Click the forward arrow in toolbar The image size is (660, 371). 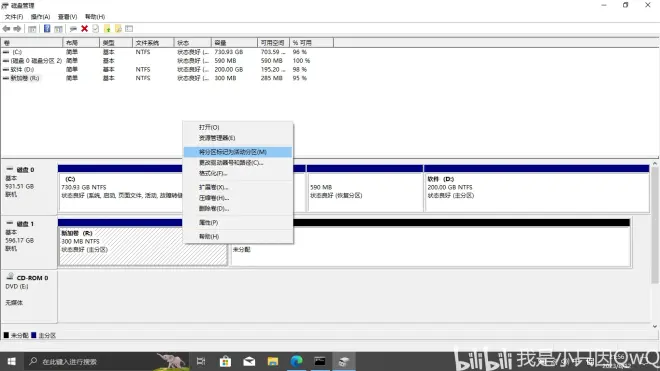[x=17, y=29]
